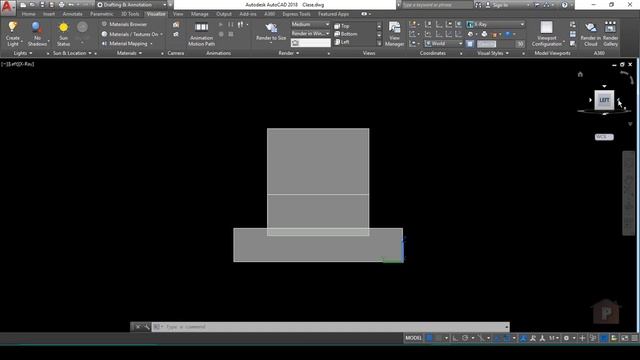Image resolution: width=640 pixels, height=360 pixels.
Task: Switch to the Manage ribbon tab
Action: pos(200,14)
